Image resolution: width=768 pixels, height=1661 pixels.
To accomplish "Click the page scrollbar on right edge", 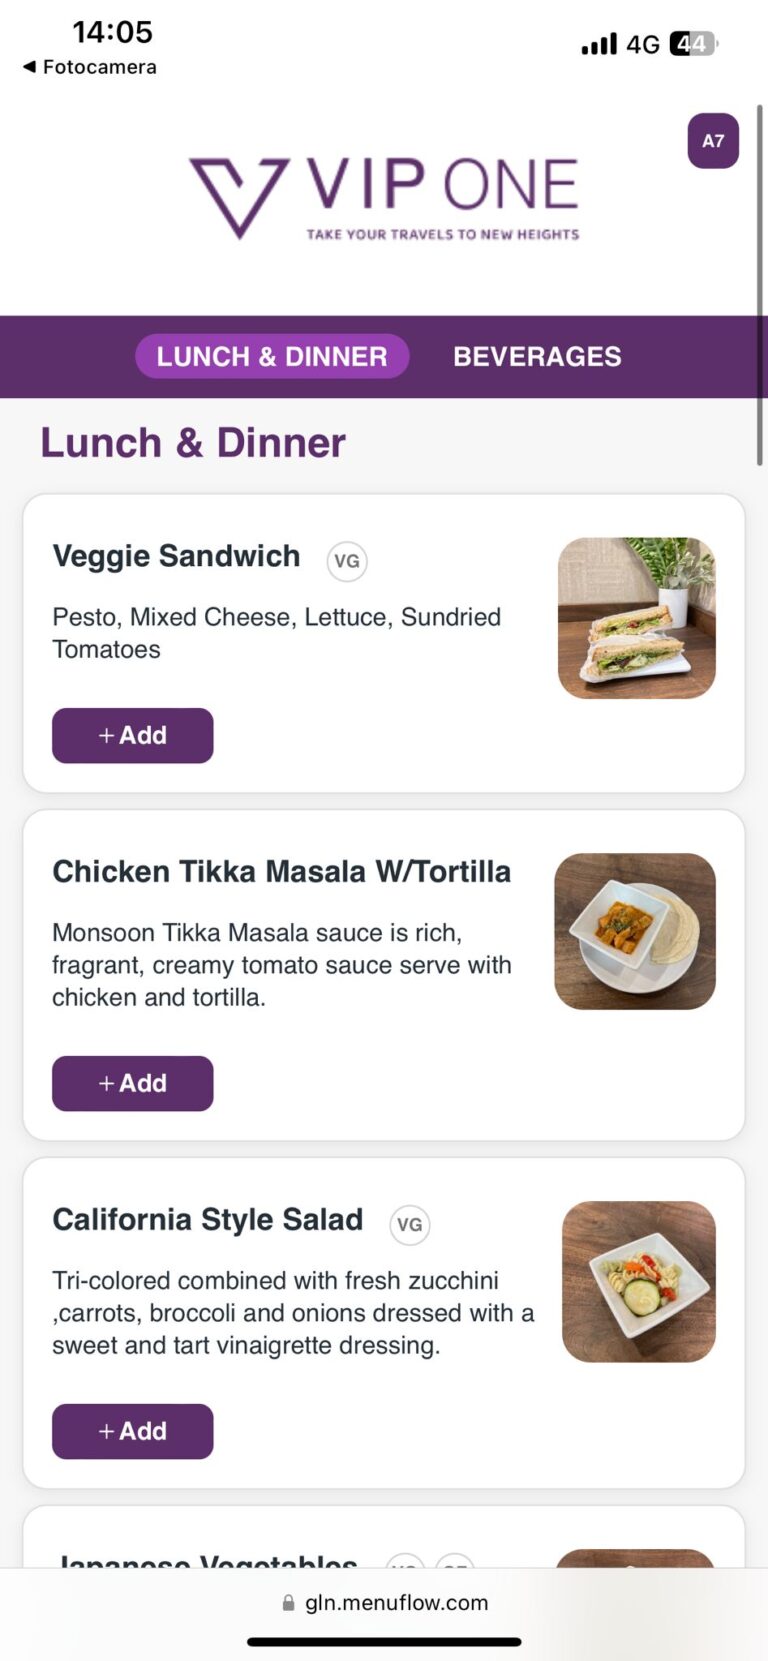I will [x=760, y=285].
